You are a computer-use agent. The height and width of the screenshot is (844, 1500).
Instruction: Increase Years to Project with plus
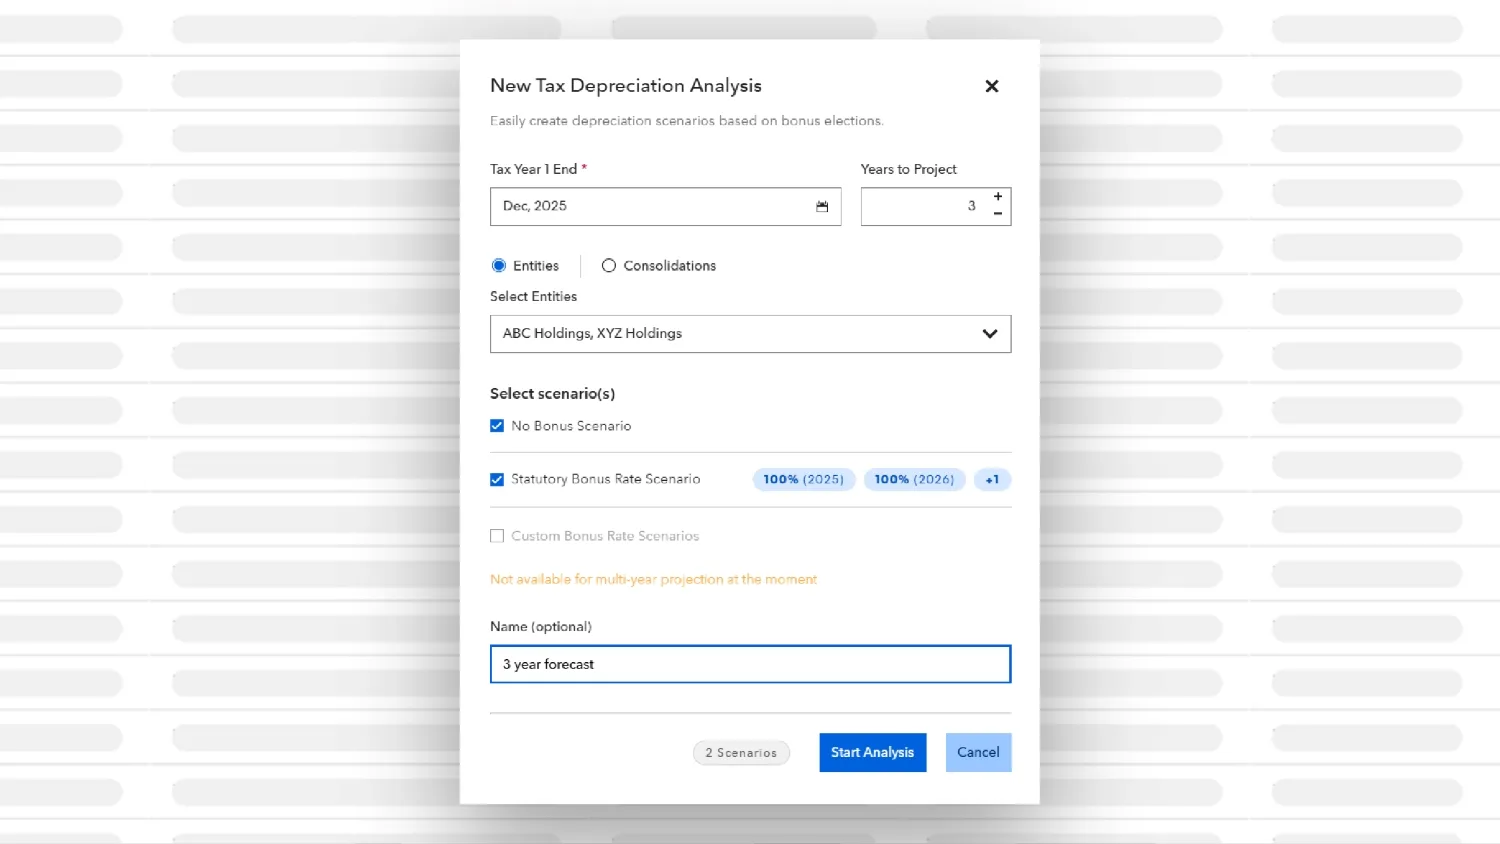998,197
